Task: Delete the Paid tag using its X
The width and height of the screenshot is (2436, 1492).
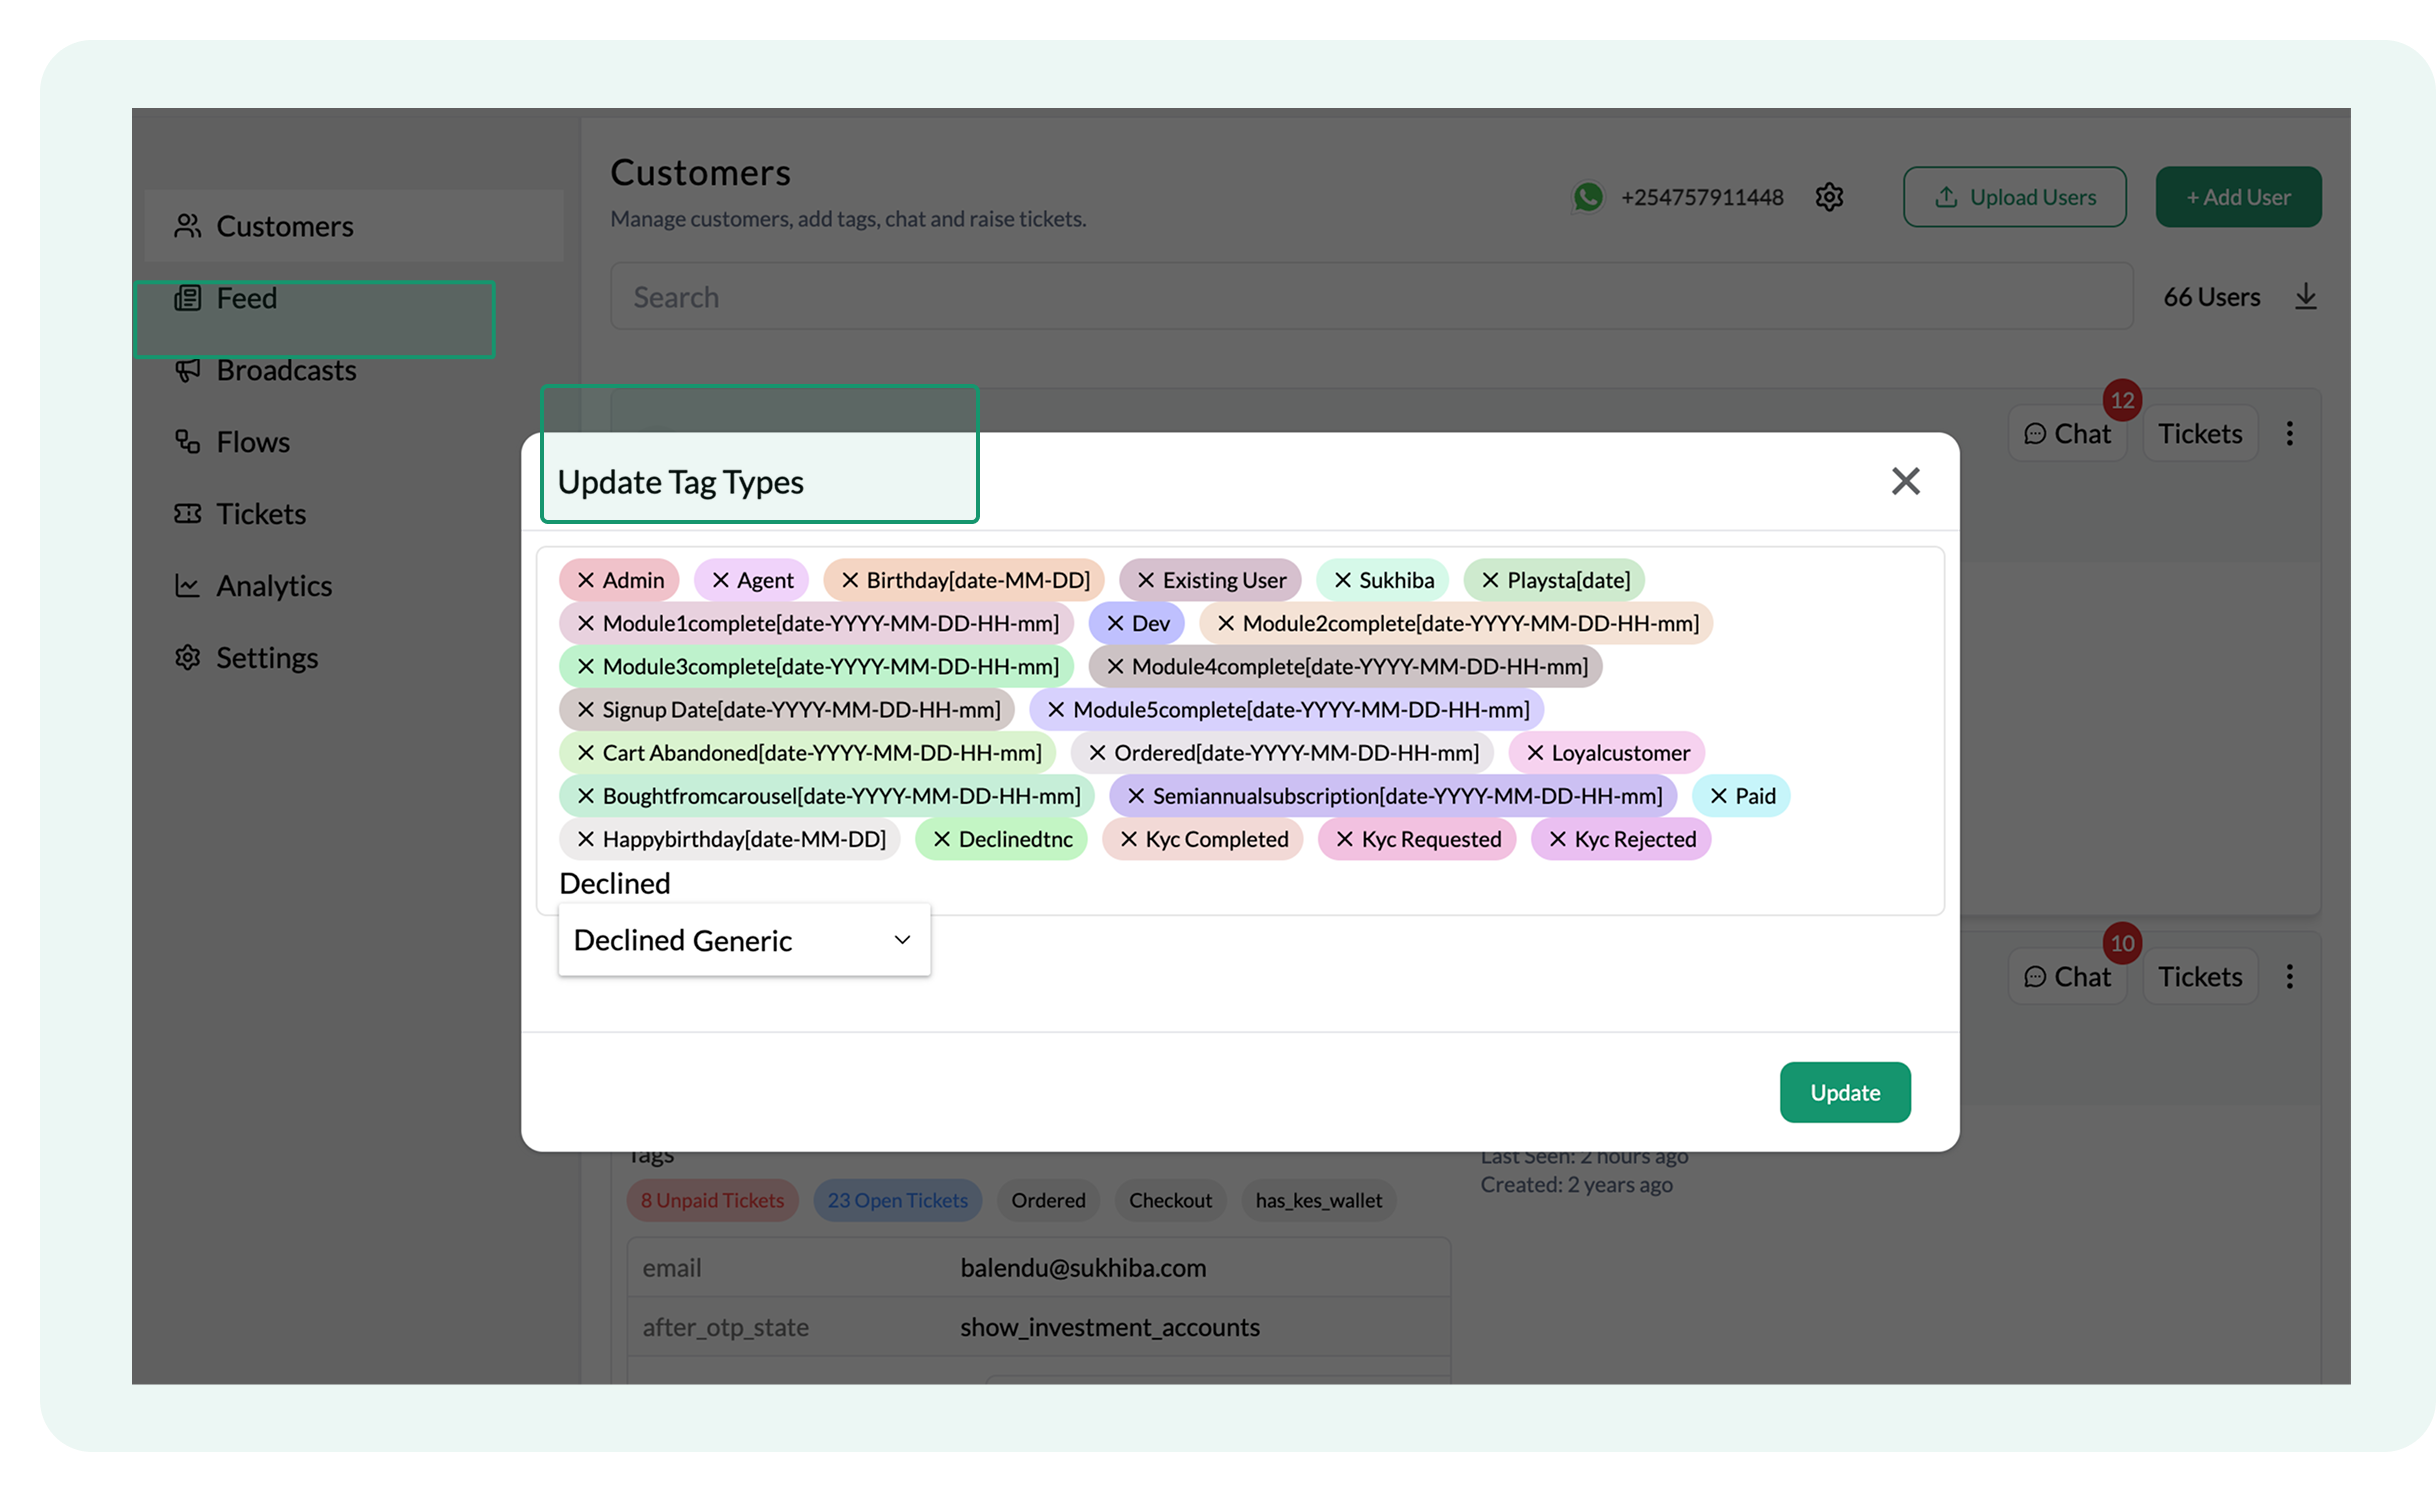Action: 1718,796
